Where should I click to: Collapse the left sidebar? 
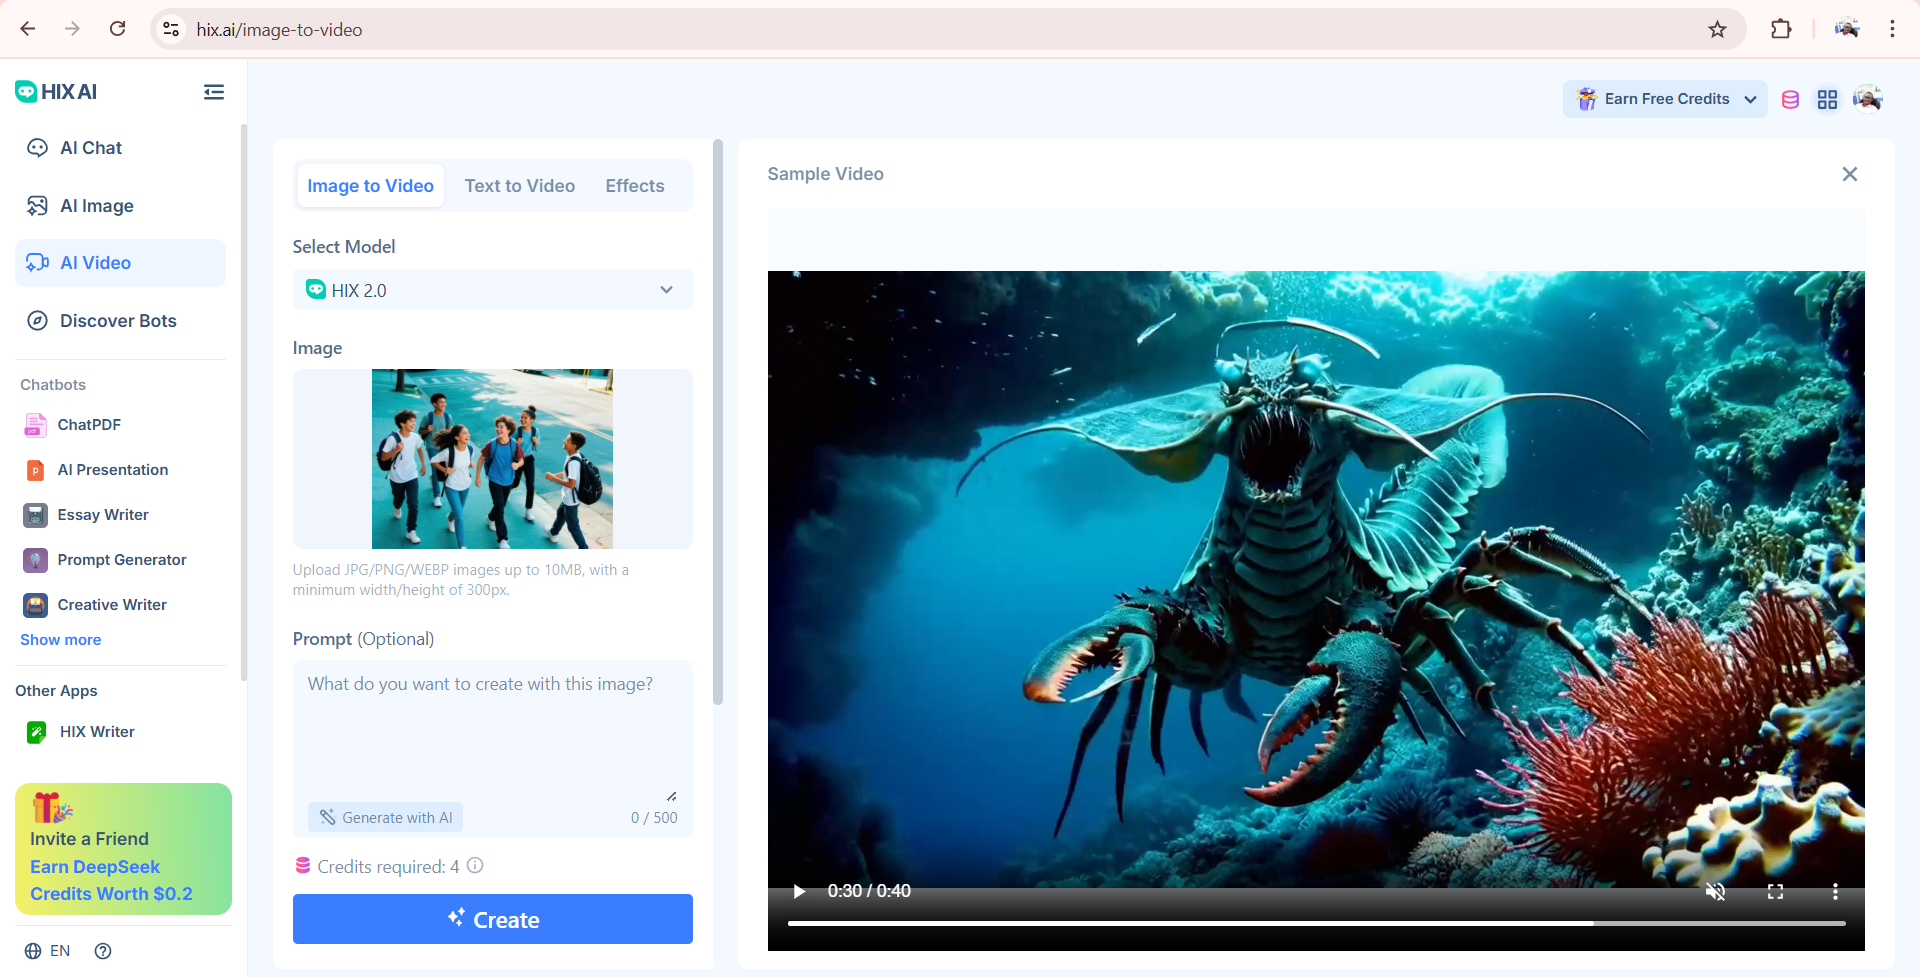(213, 92)
